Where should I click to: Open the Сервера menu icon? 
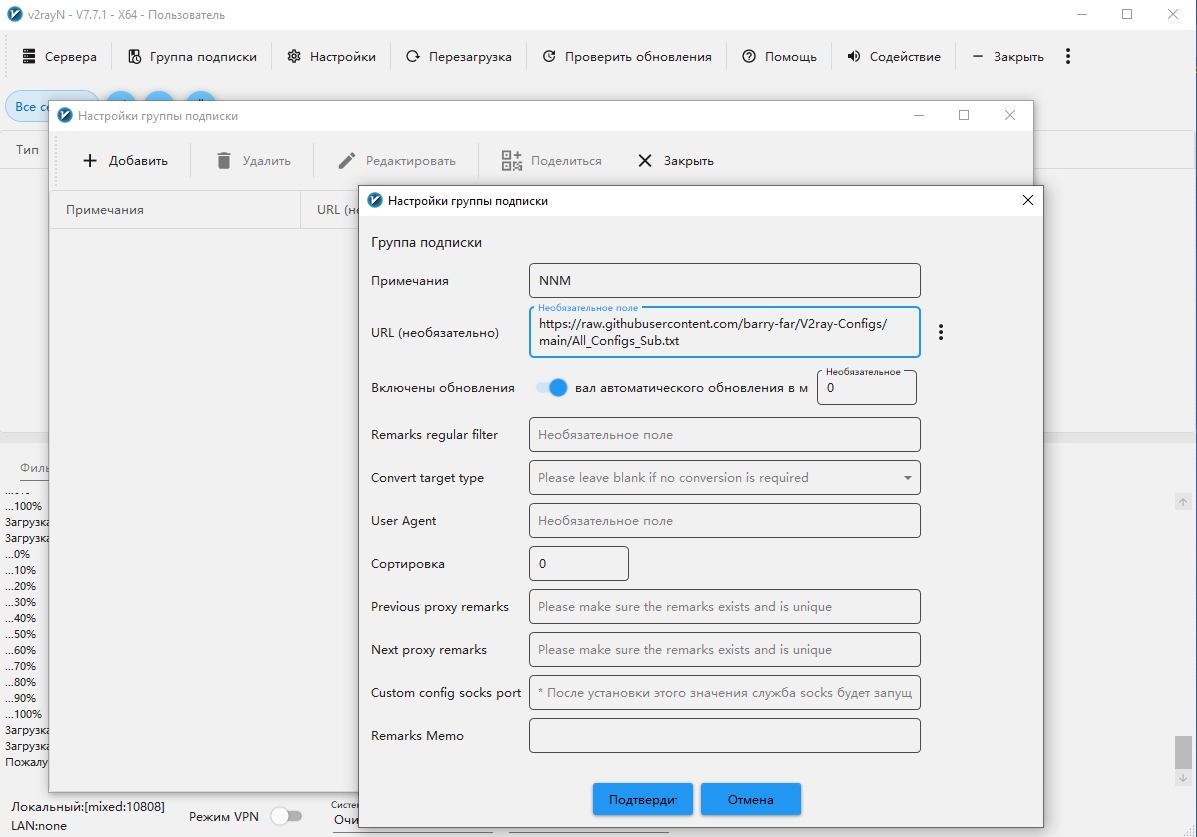(29, 57)
